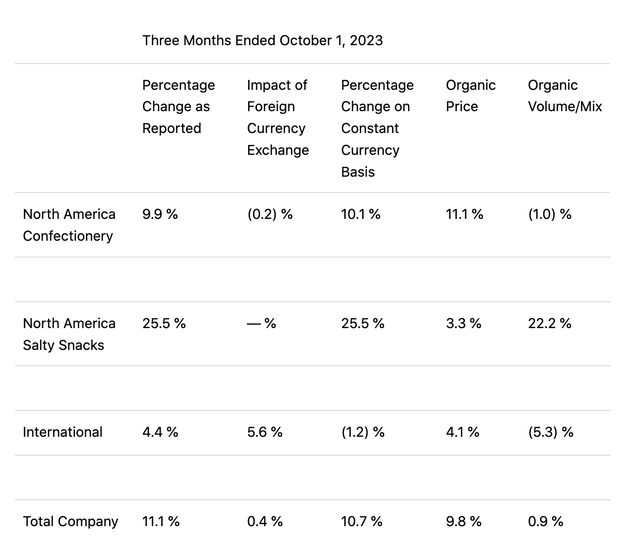Click the 22.2 % Organic Volume/Mix value
Viewport: 640px width, 546px height.
click(550, 323)
